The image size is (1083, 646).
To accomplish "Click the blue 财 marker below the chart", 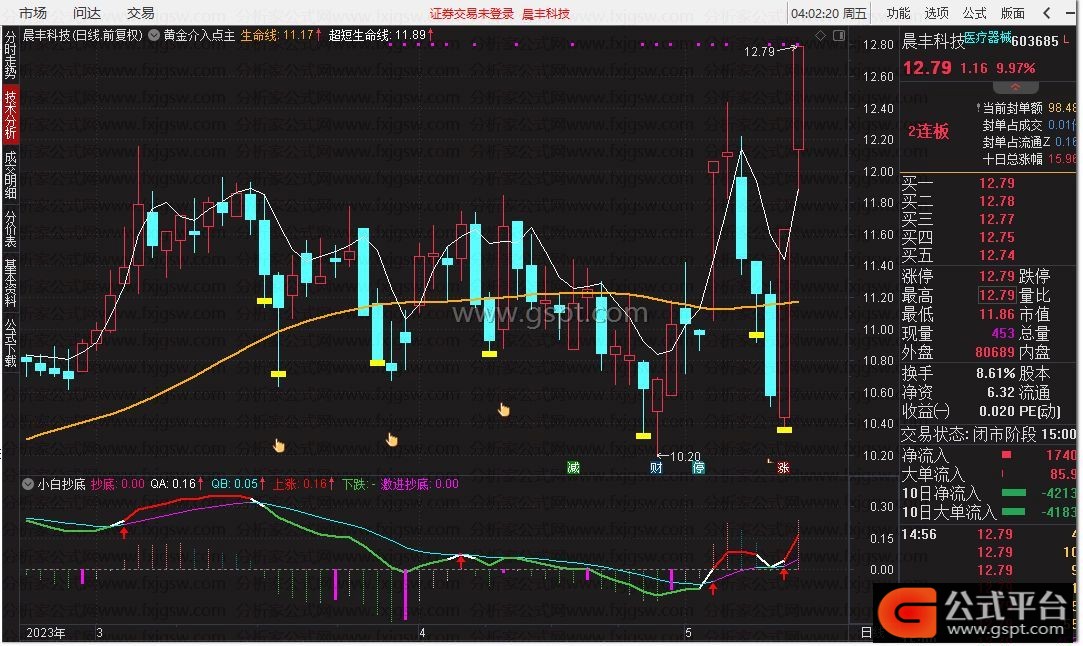I will point(656,468).
